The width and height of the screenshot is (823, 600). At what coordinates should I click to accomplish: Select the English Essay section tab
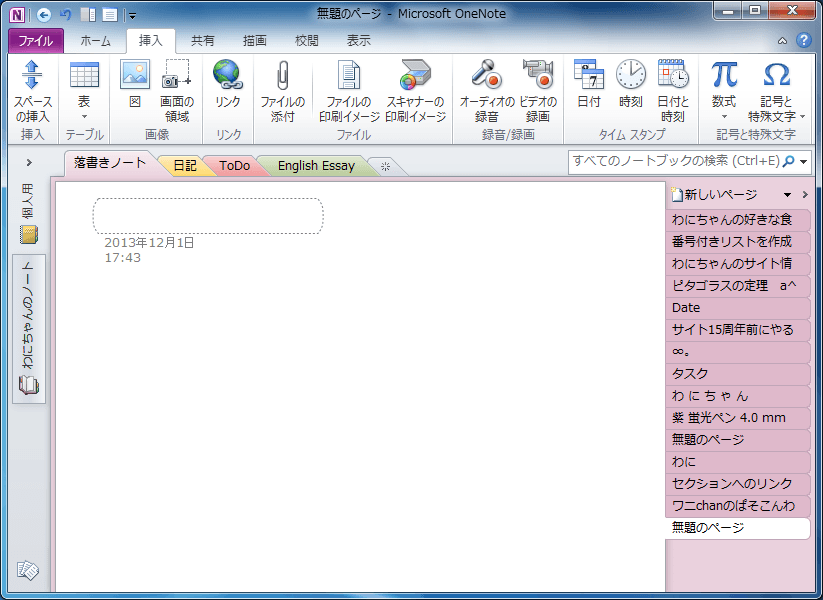click(x=316, y=166)
